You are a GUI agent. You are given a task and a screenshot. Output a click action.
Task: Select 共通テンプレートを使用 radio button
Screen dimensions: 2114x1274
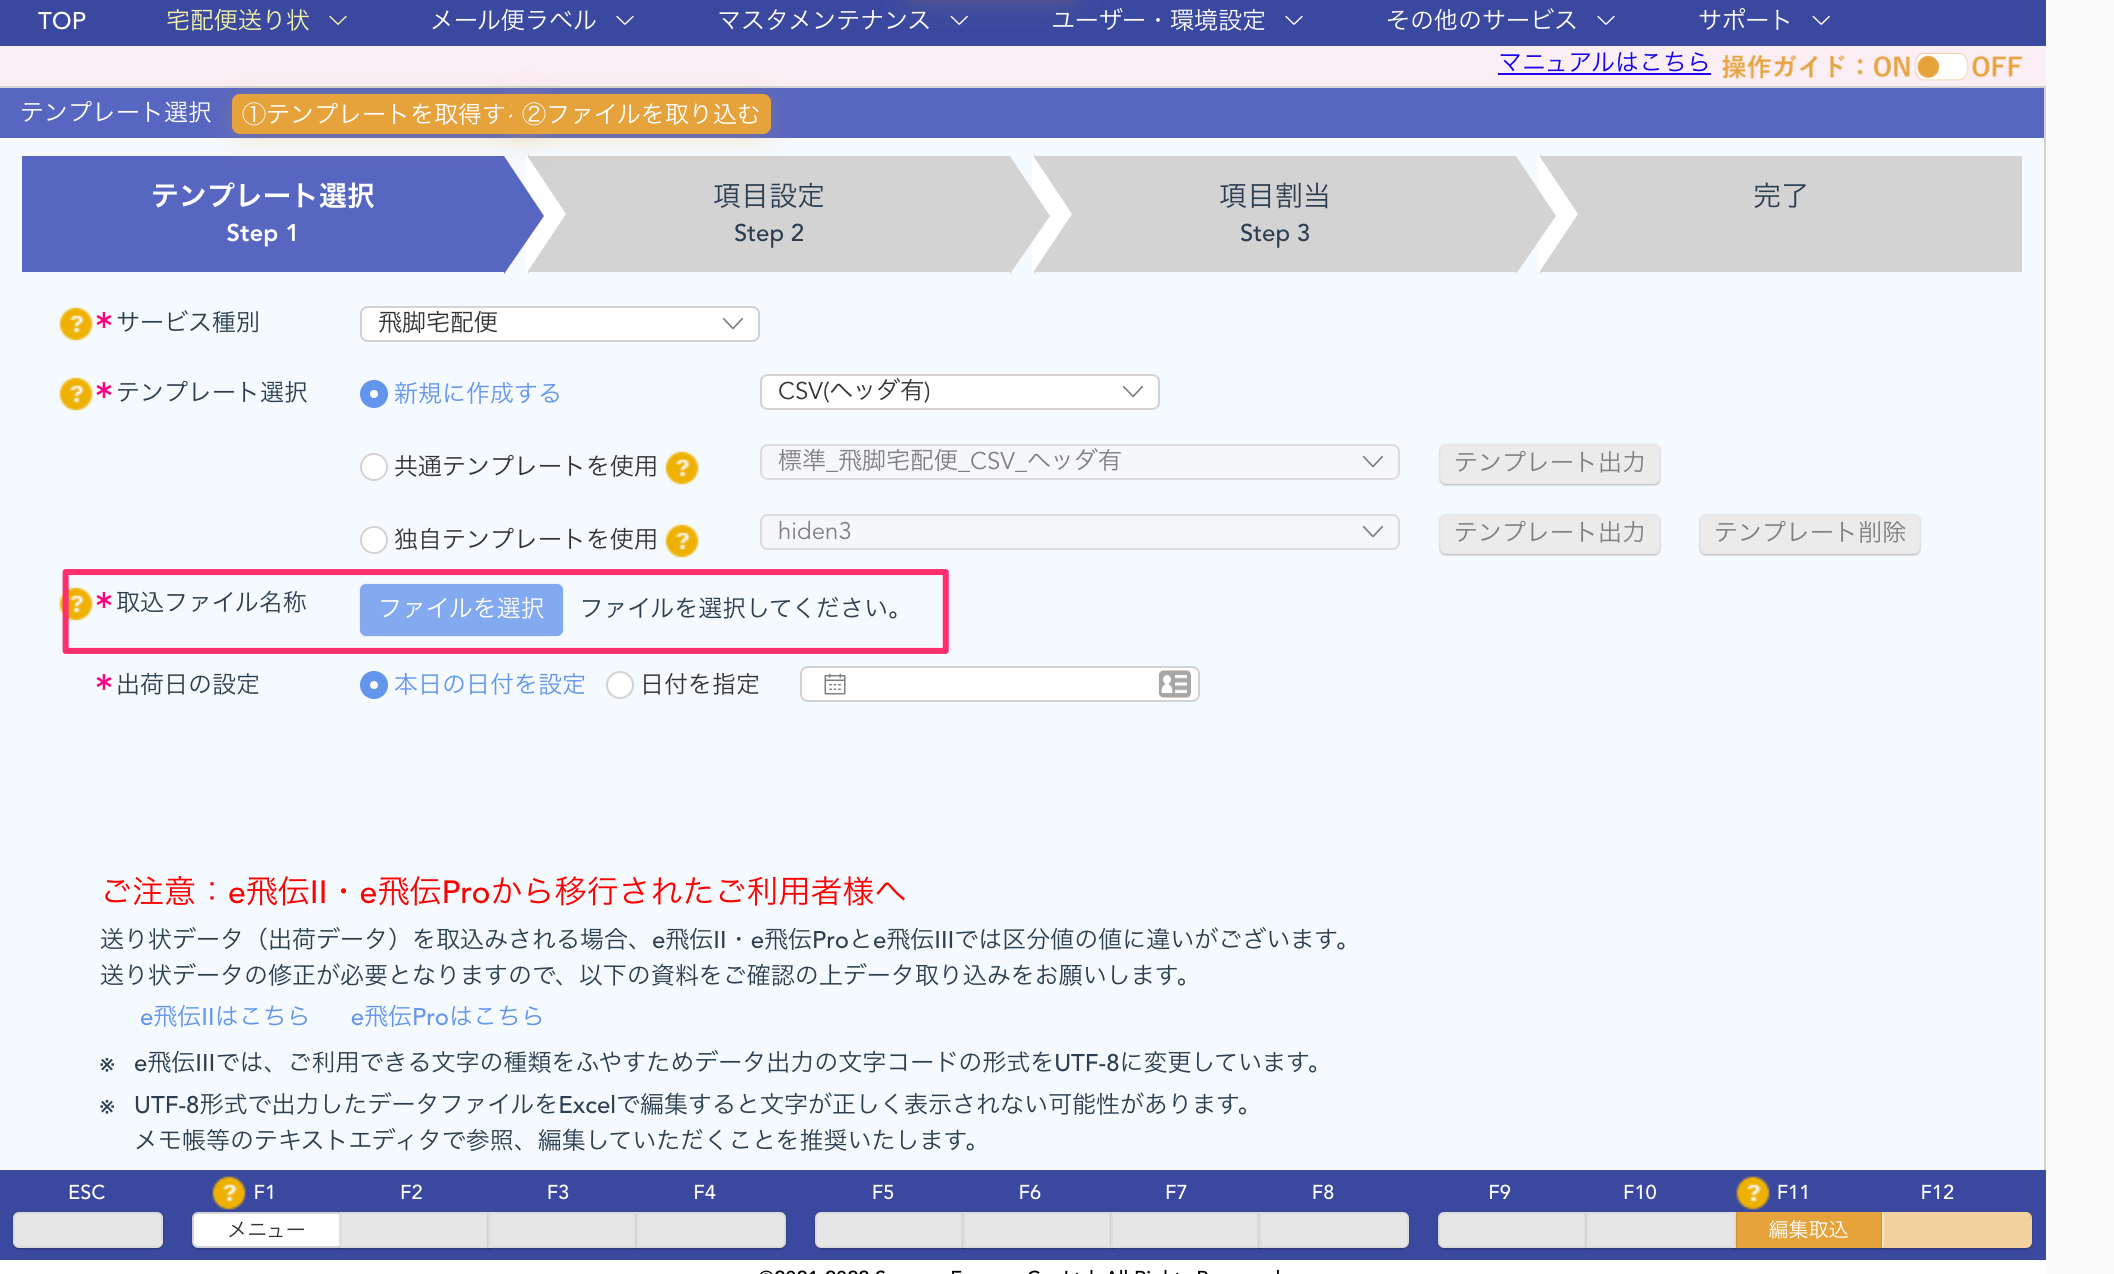[374, 467]
